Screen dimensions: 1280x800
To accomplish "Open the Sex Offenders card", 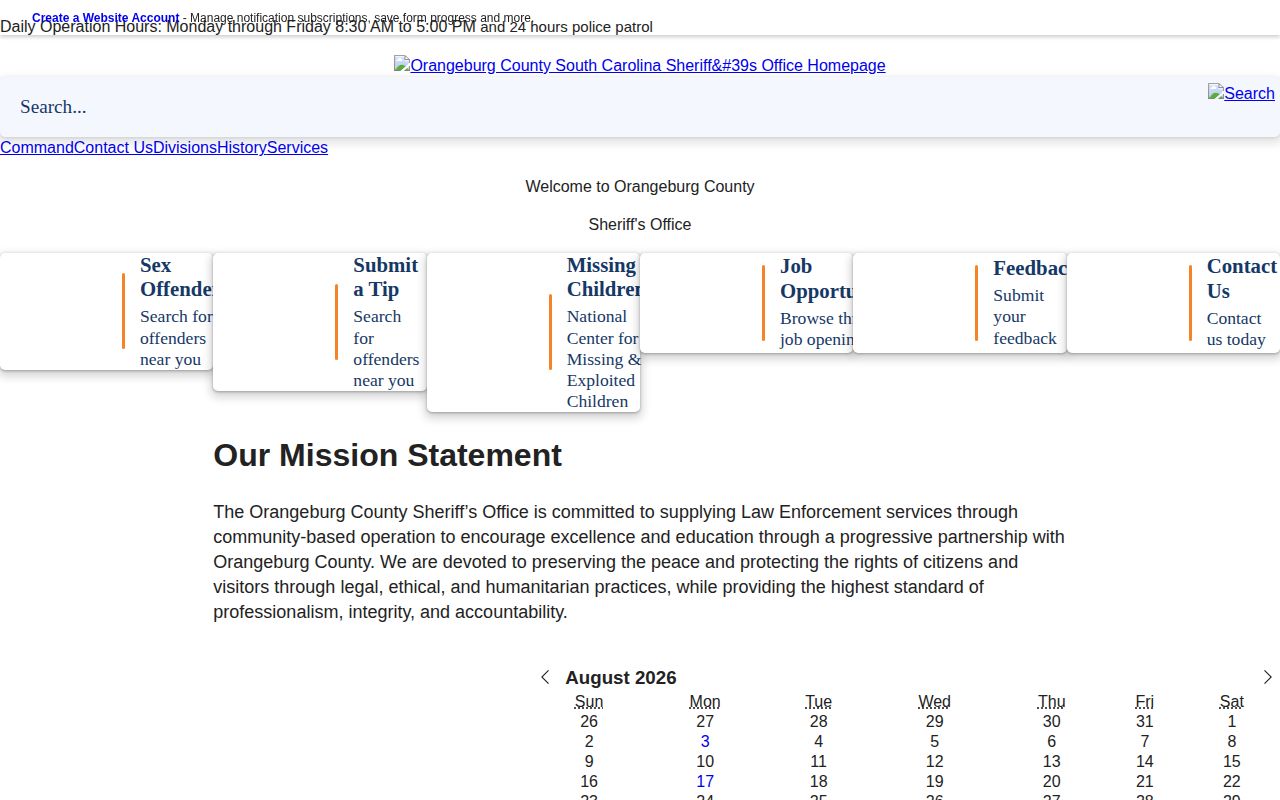I will tap(106, 311).
